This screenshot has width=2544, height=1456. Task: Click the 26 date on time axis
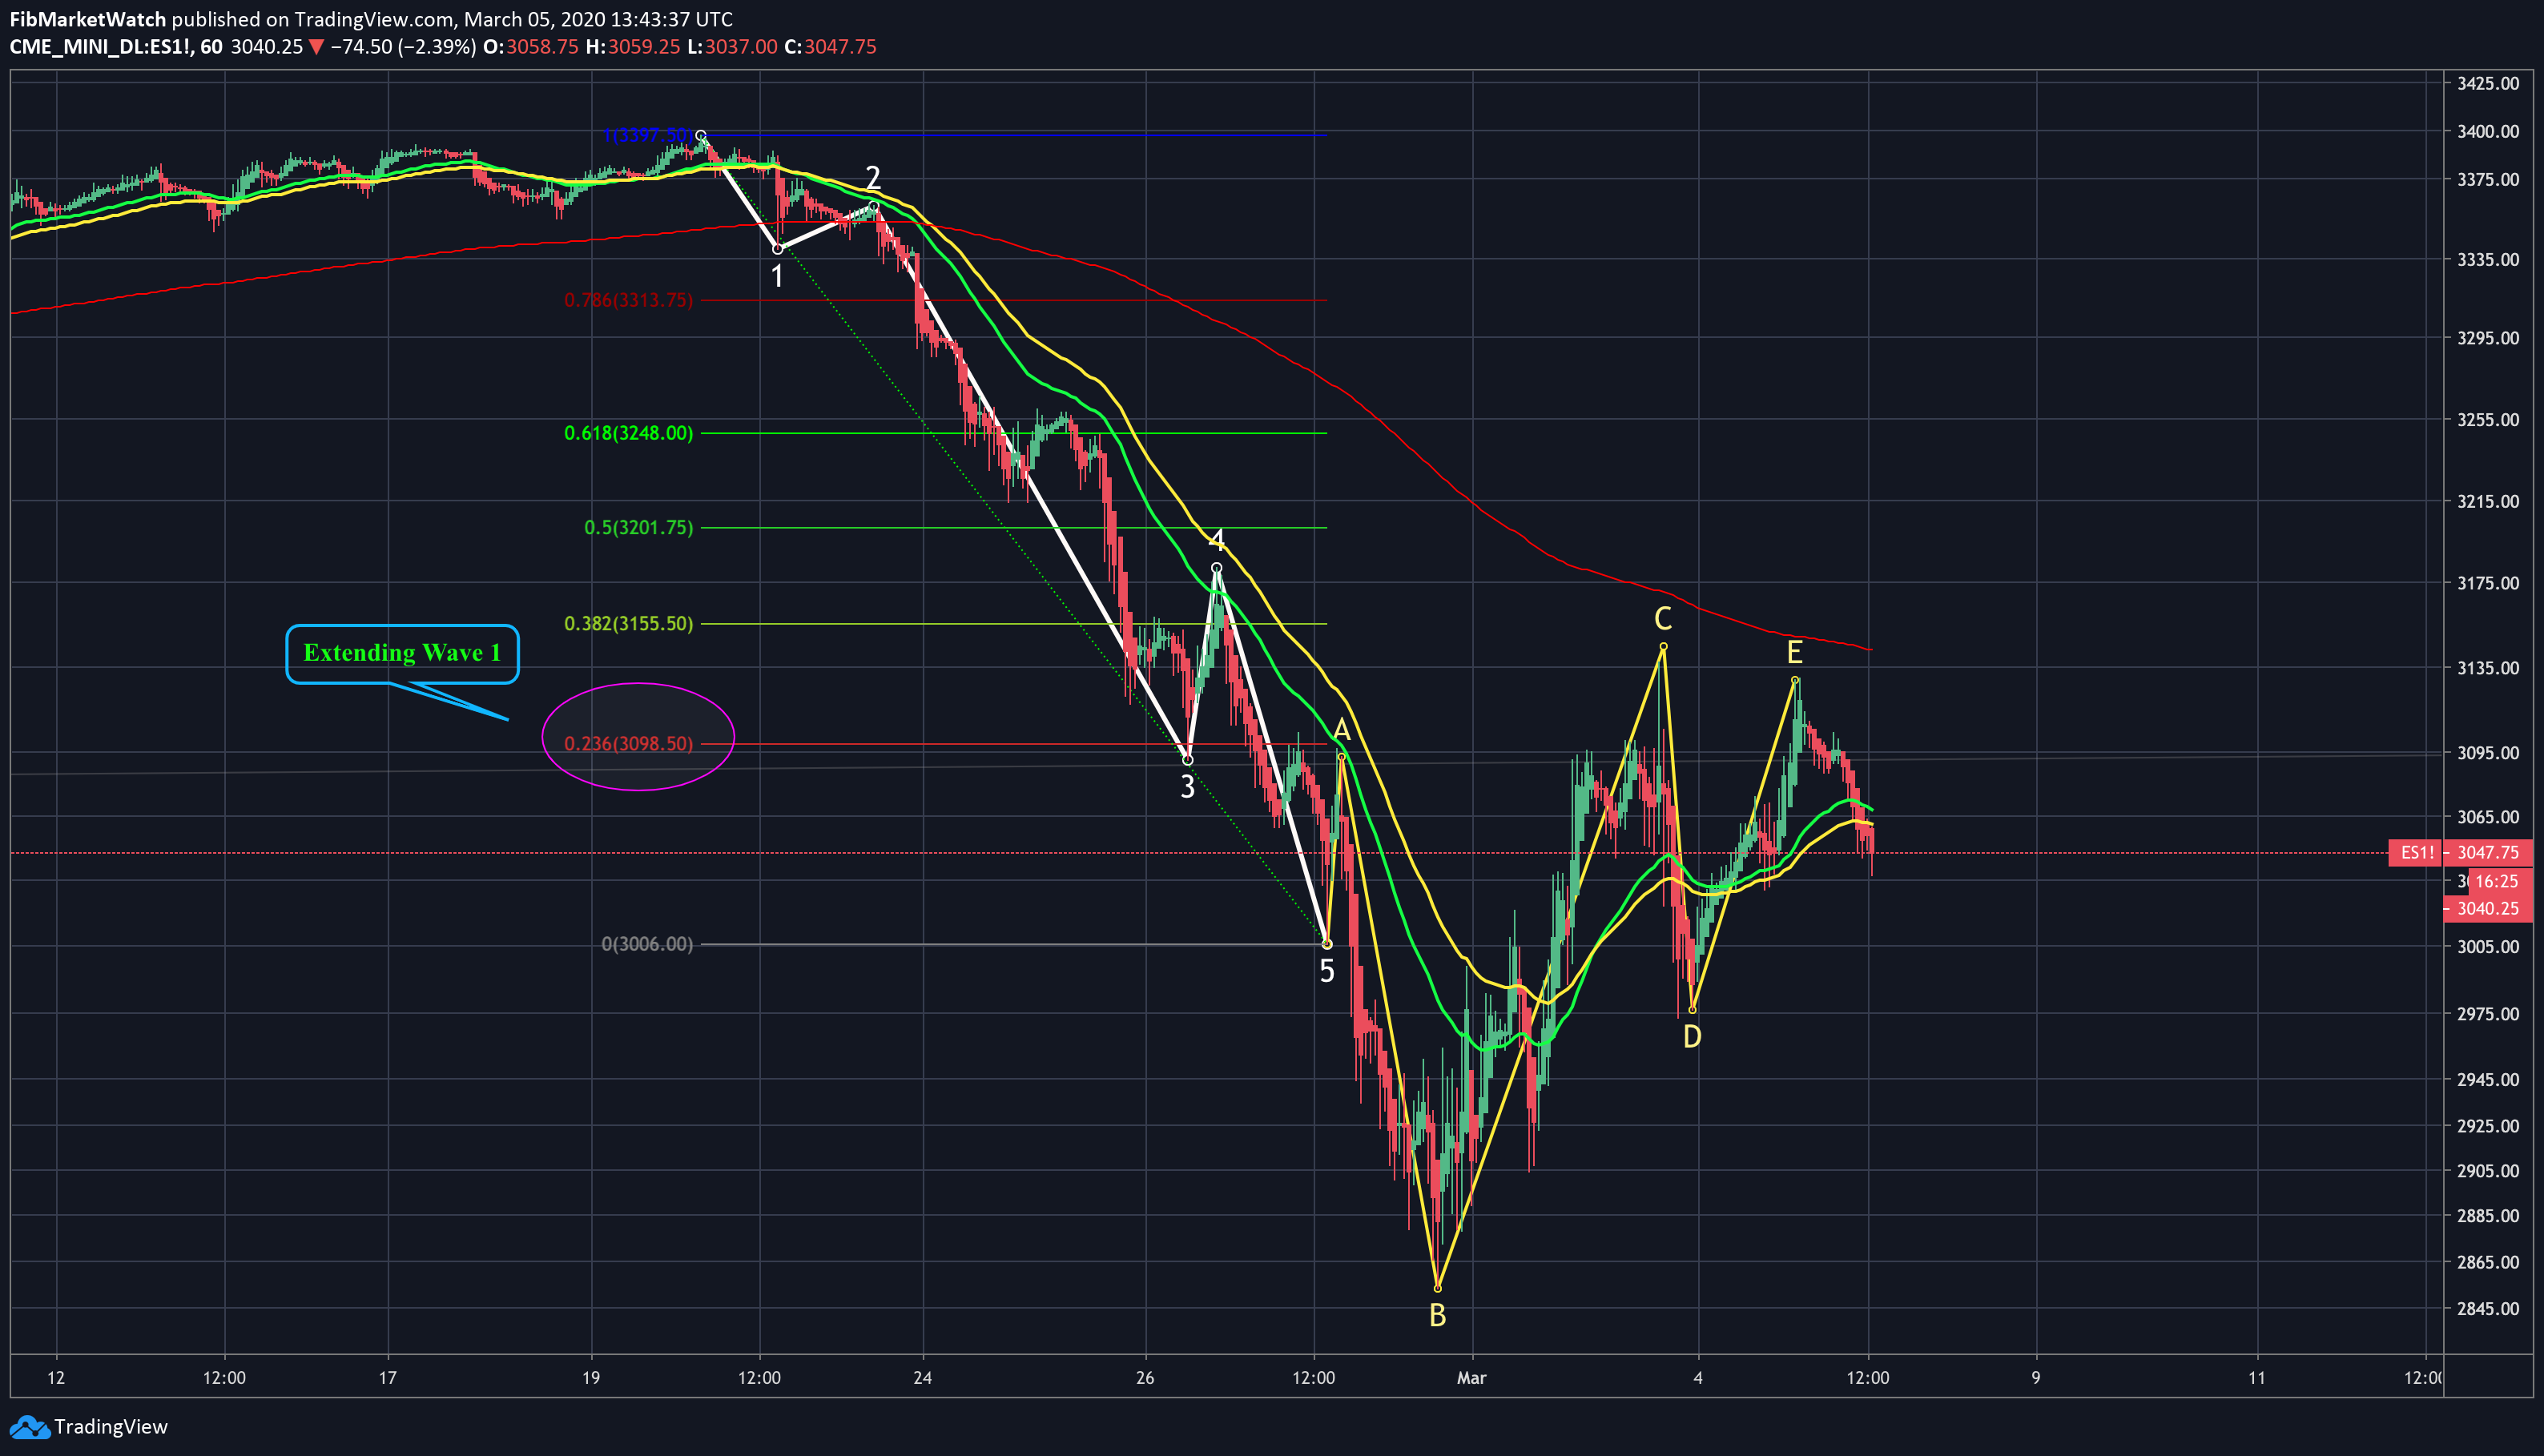click(x=1145, y=1378)
